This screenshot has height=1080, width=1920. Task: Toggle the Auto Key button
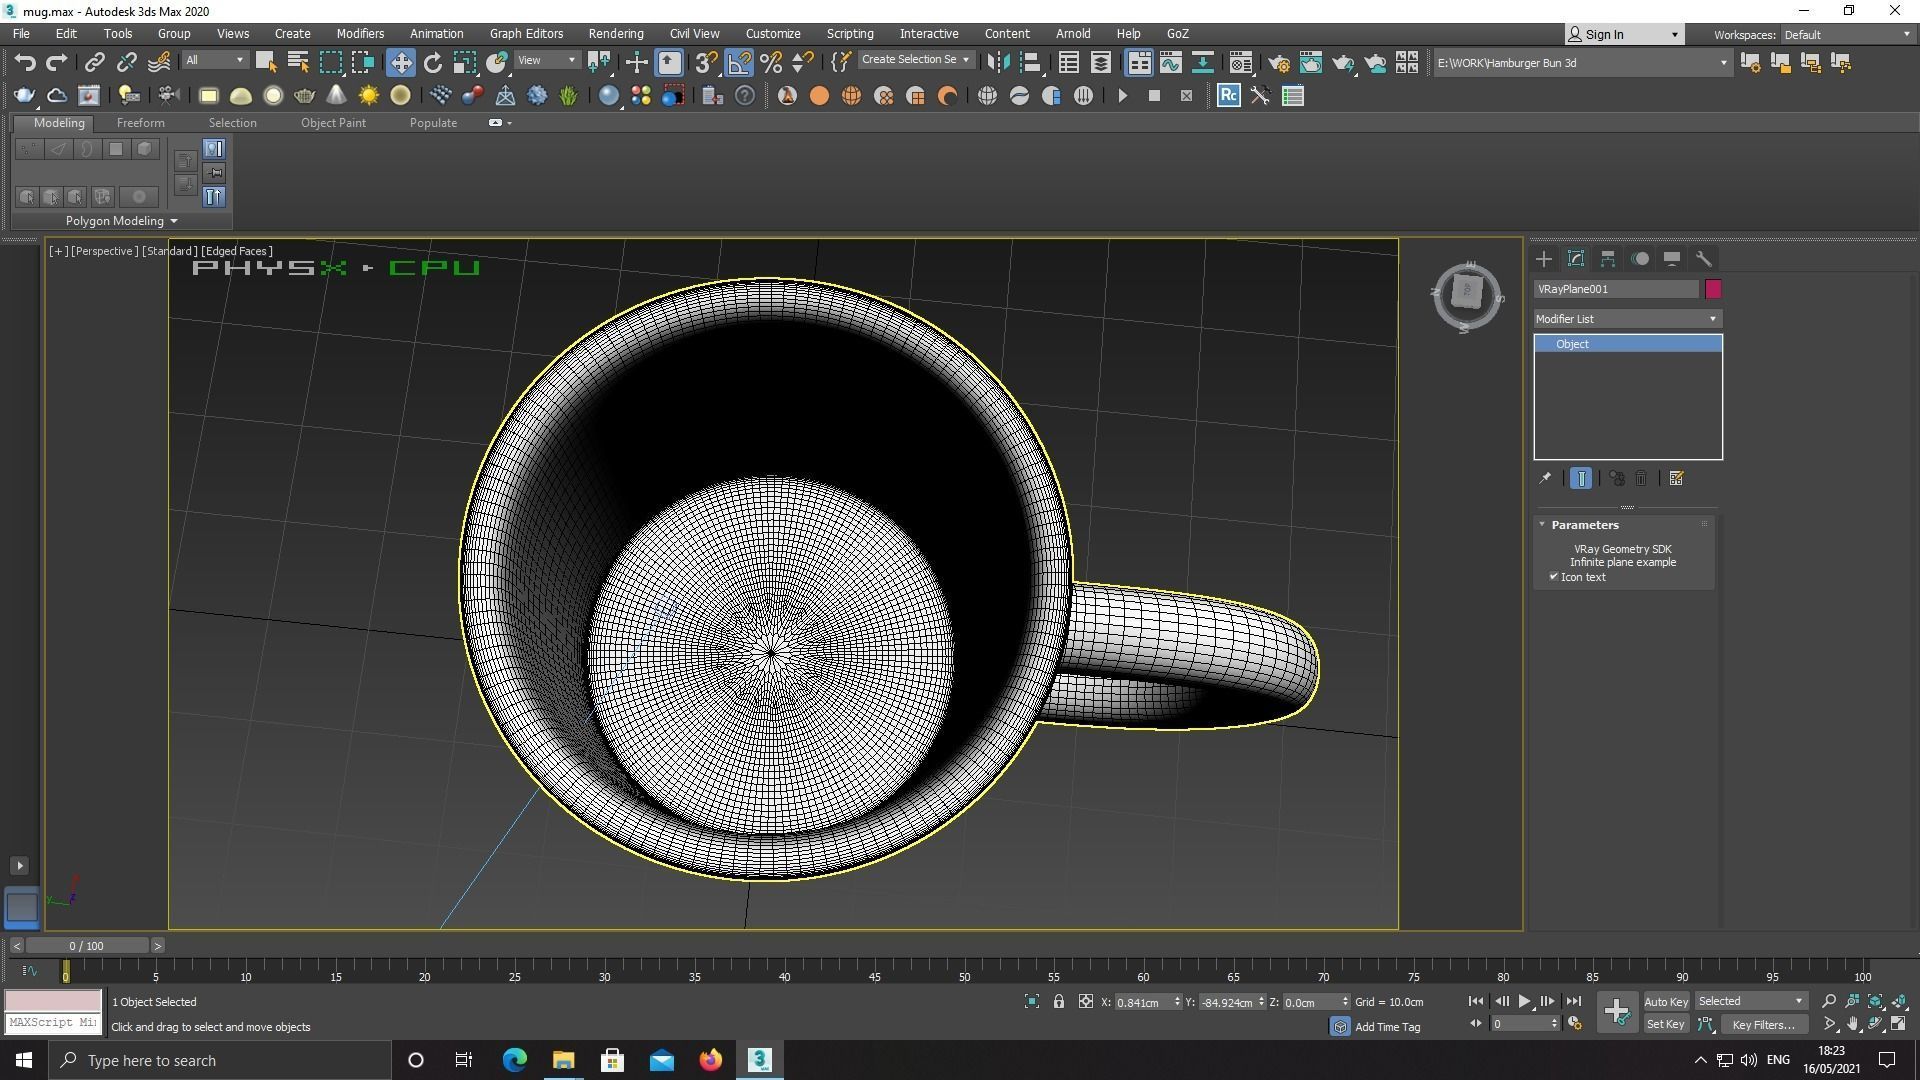pos(1665,1001)
